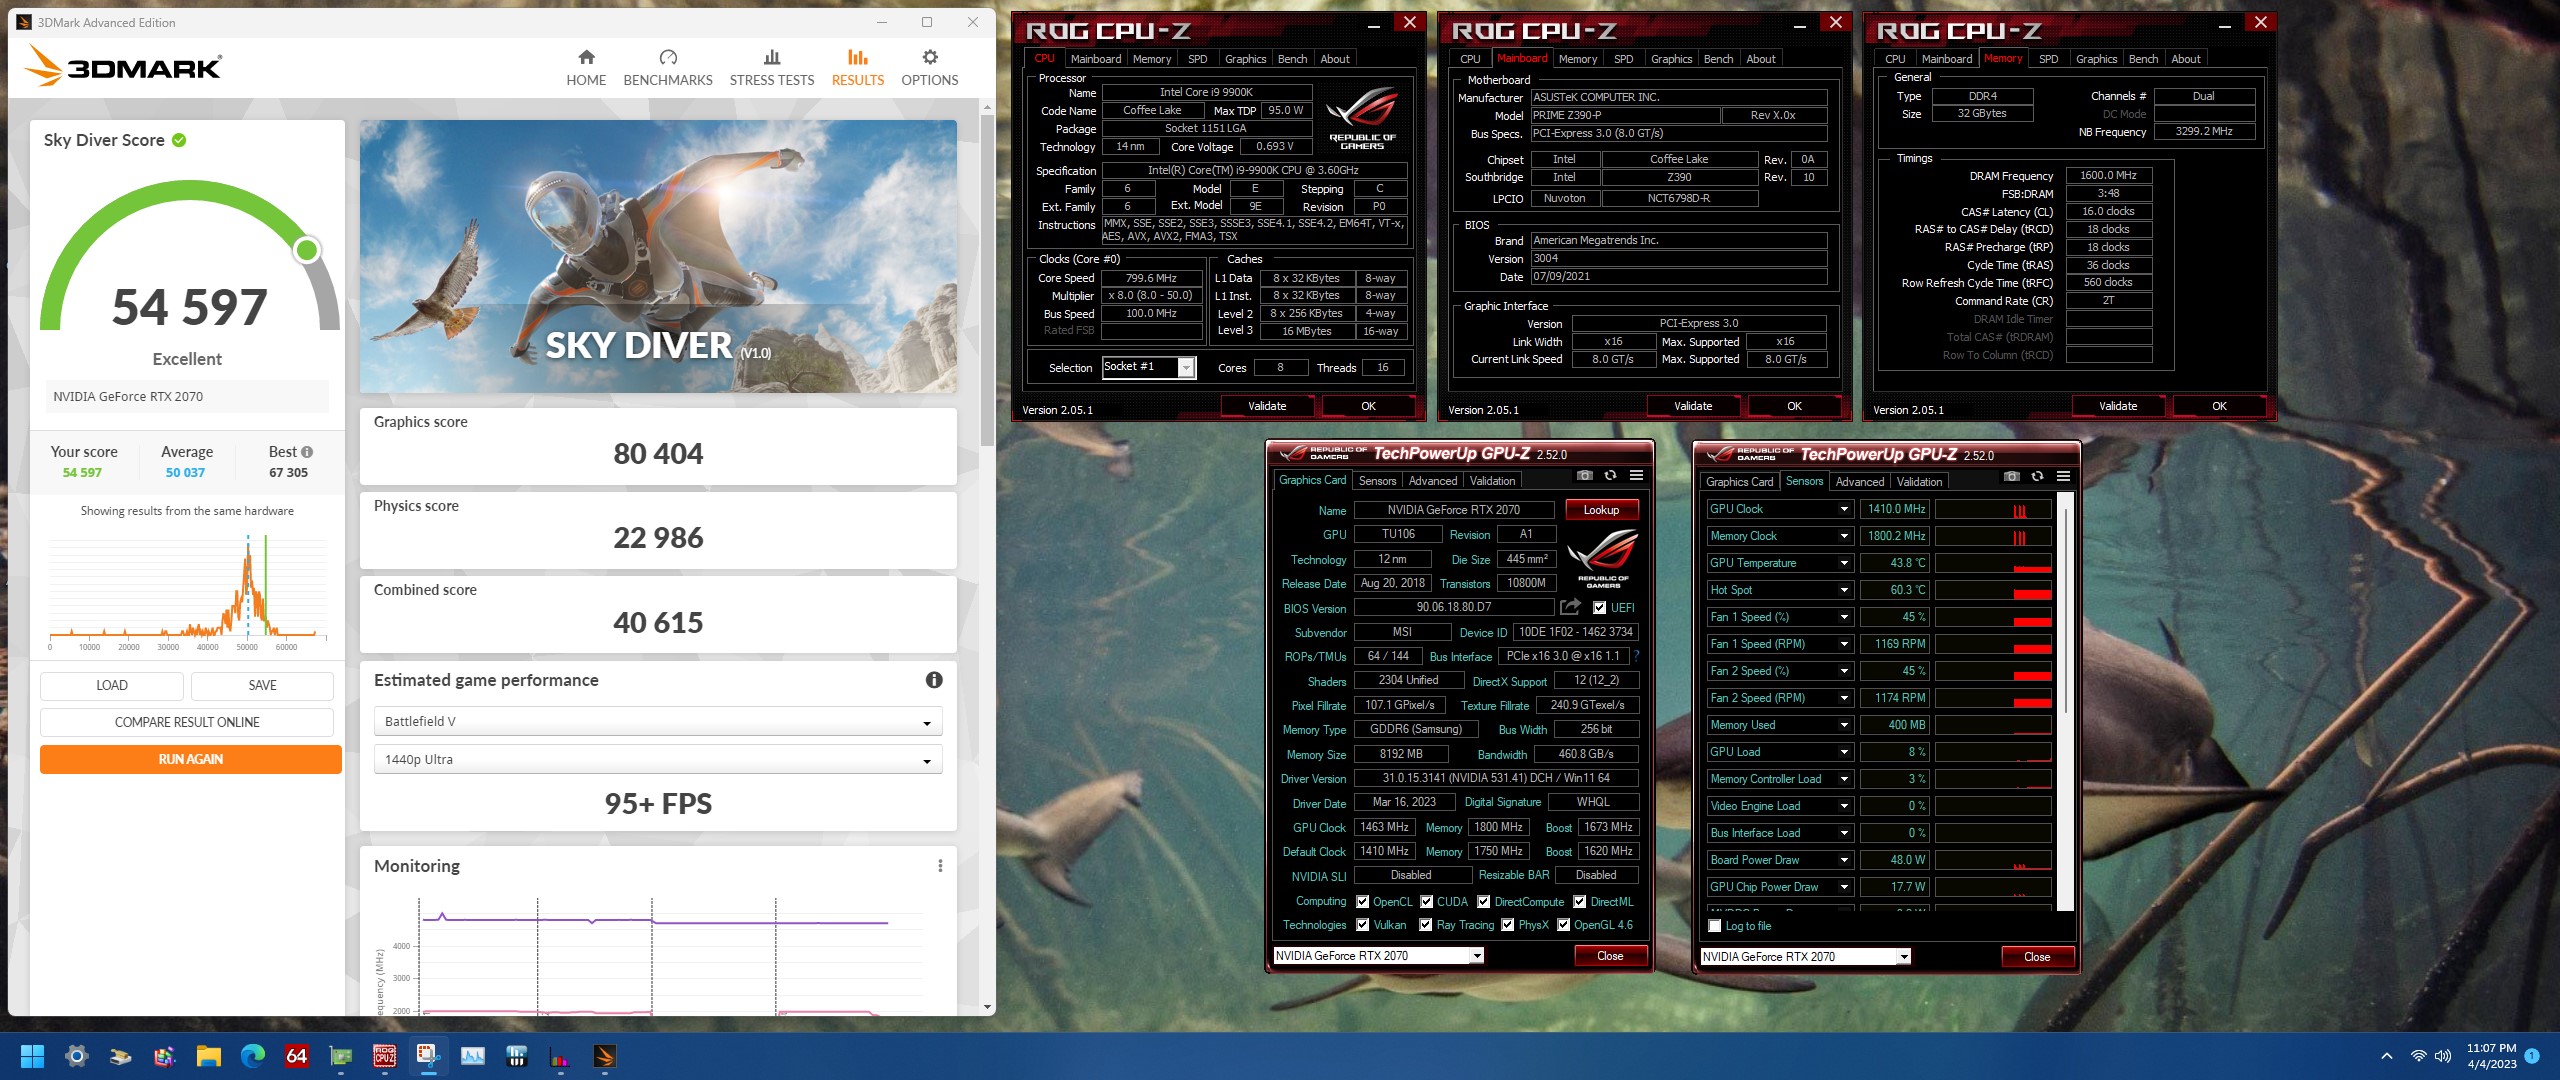Open hamburger menu in GPU-Z Graphics Card window

click(1636, 476)
